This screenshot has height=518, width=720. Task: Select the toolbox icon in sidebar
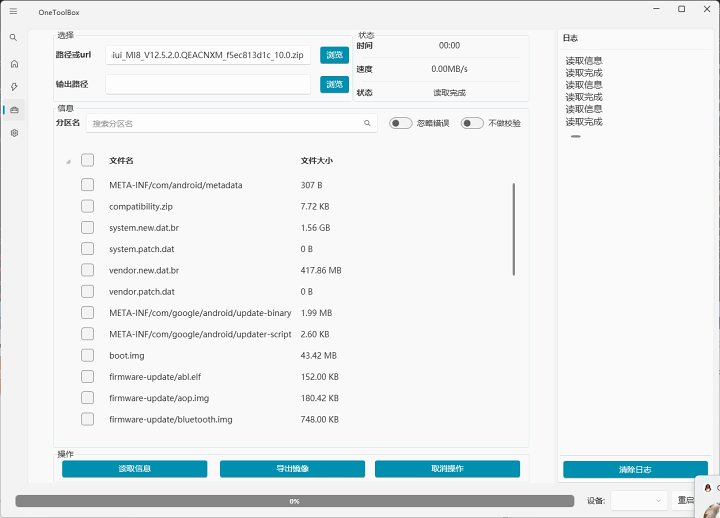coord(14,109)
